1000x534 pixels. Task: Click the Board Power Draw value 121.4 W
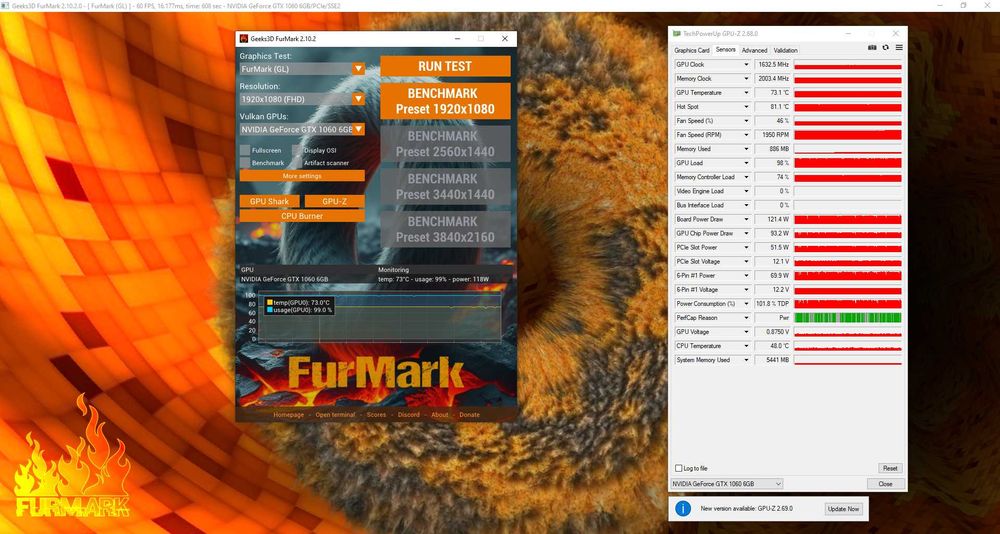[x=772, y=219]
